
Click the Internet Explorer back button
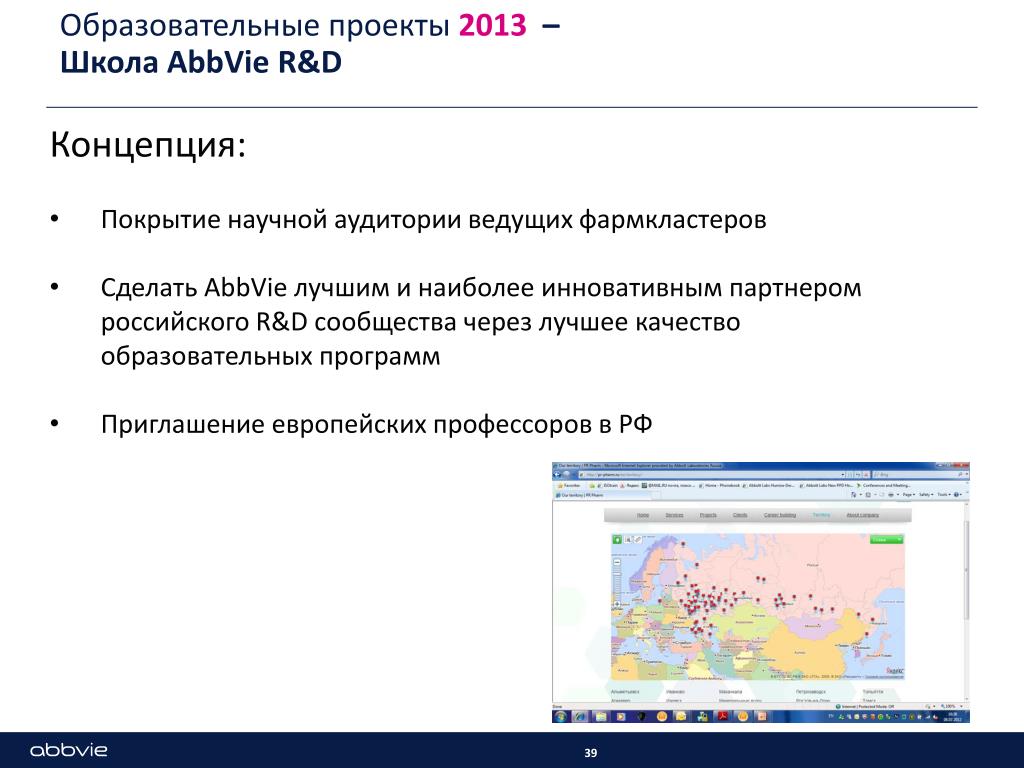tap(556, 474)
